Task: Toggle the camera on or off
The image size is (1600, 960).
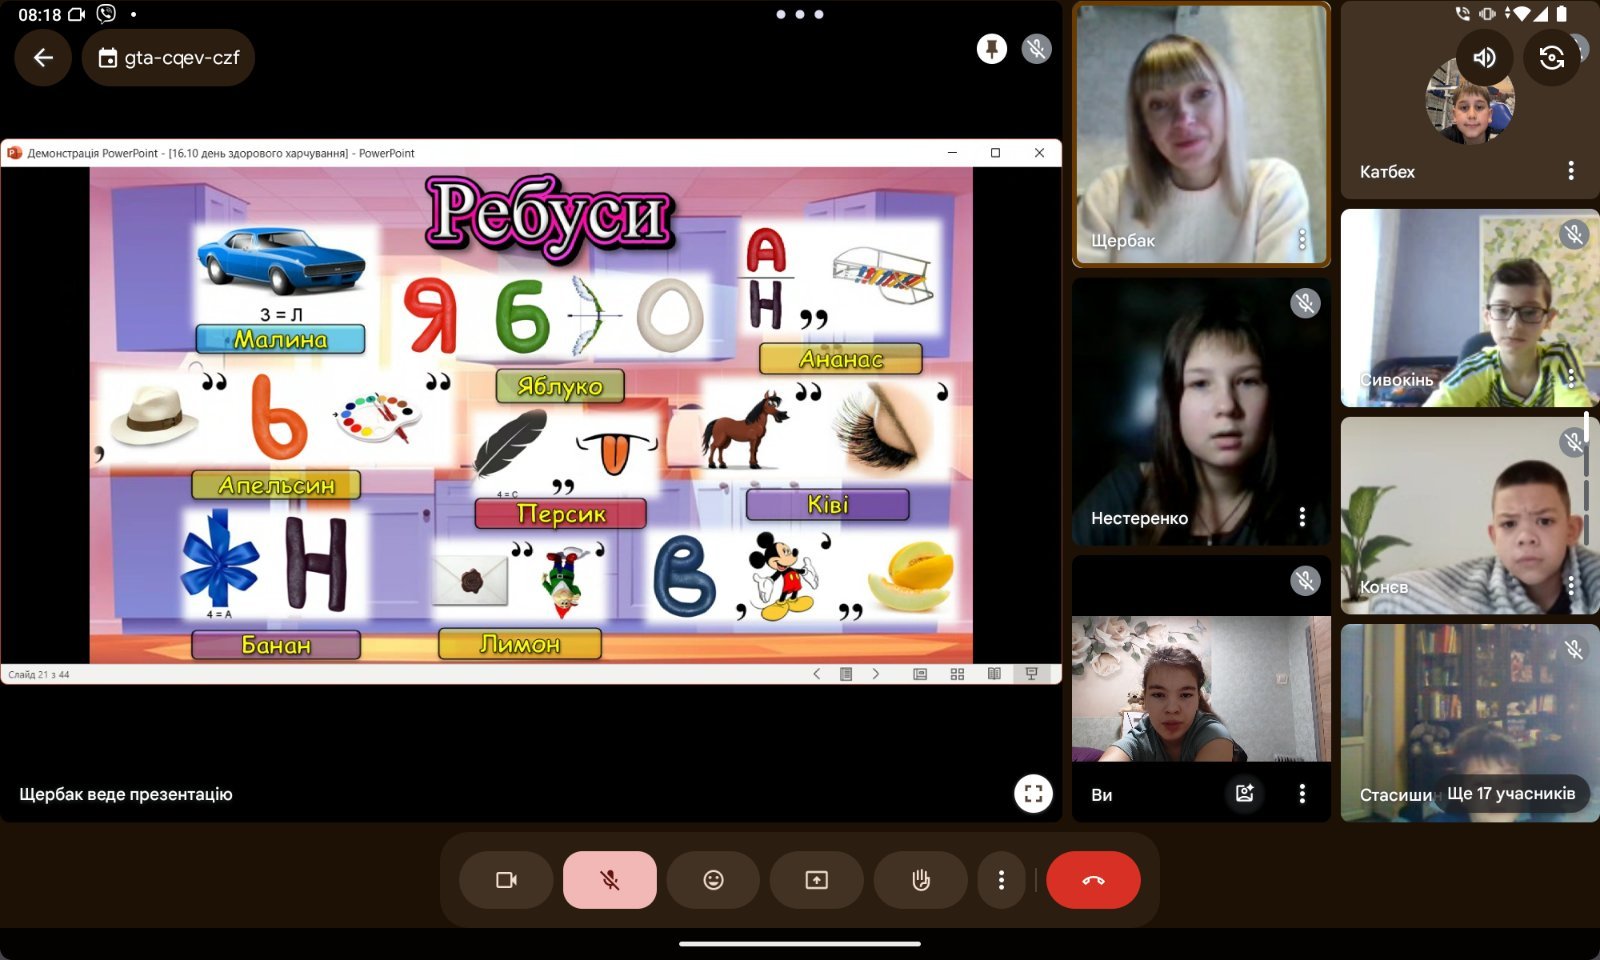Action: (506, 880)
